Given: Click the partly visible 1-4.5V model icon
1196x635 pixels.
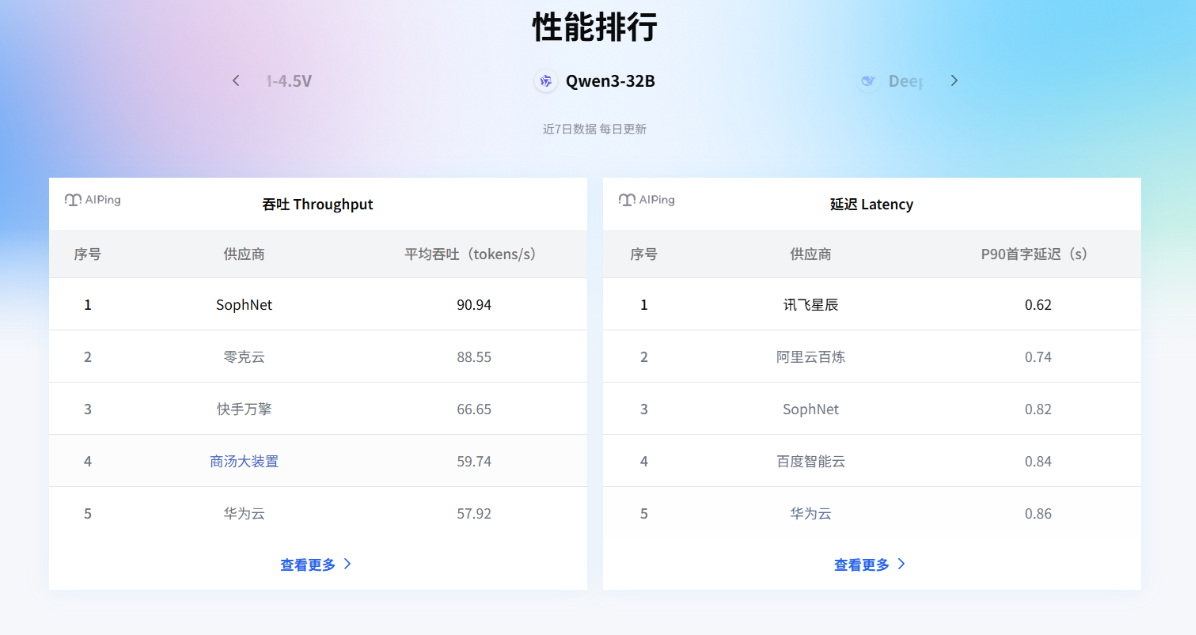Looking at the screenshot, I should pos(248,81).
